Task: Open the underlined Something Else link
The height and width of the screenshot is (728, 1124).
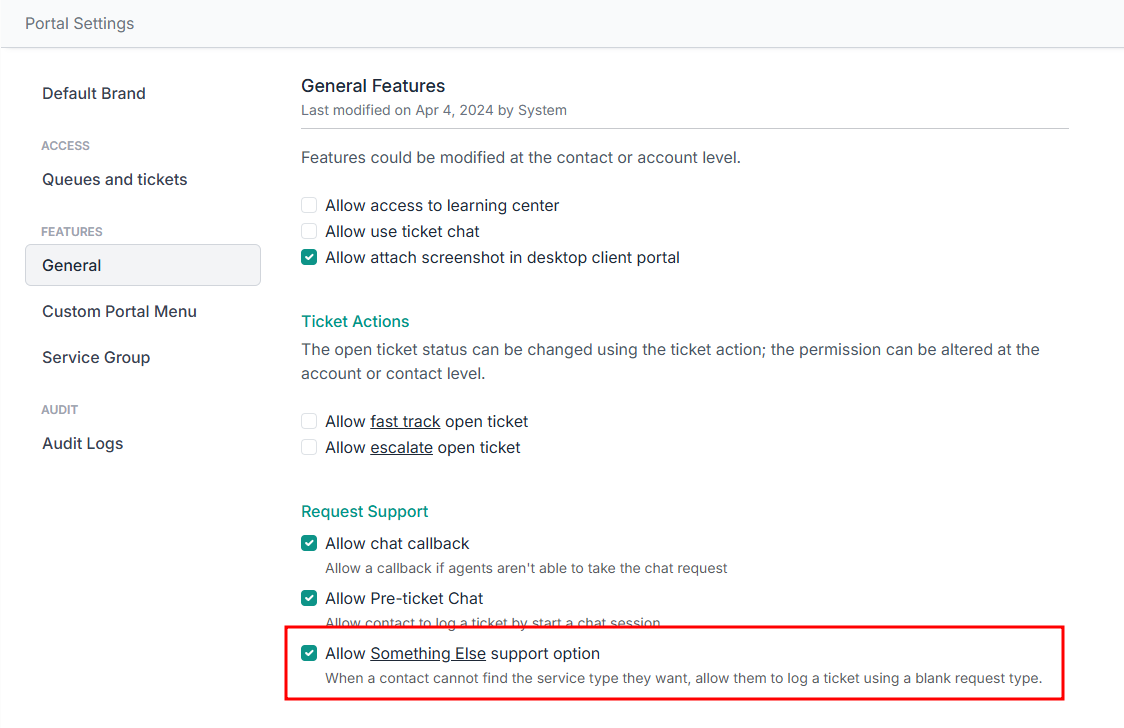Action: pos(428,653)
